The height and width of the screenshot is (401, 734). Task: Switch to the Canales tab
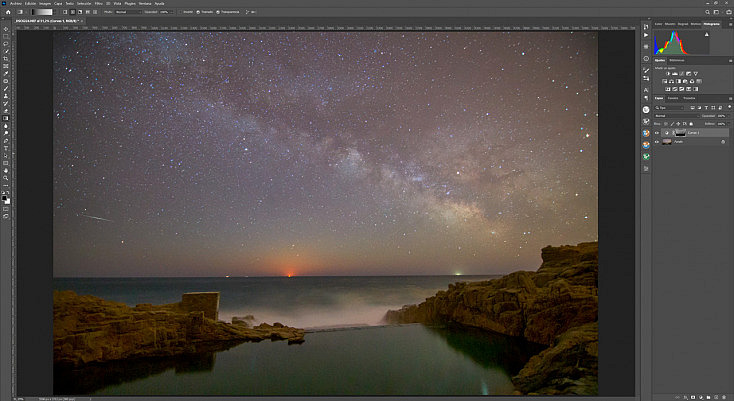click(x=673, y=98)
